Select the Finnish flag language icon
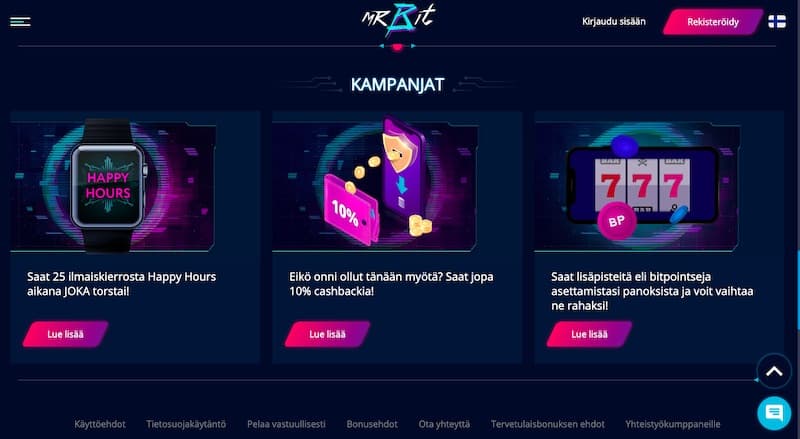Image resolution: width=800 pixels, height=439 pixels. pos(777,21)
